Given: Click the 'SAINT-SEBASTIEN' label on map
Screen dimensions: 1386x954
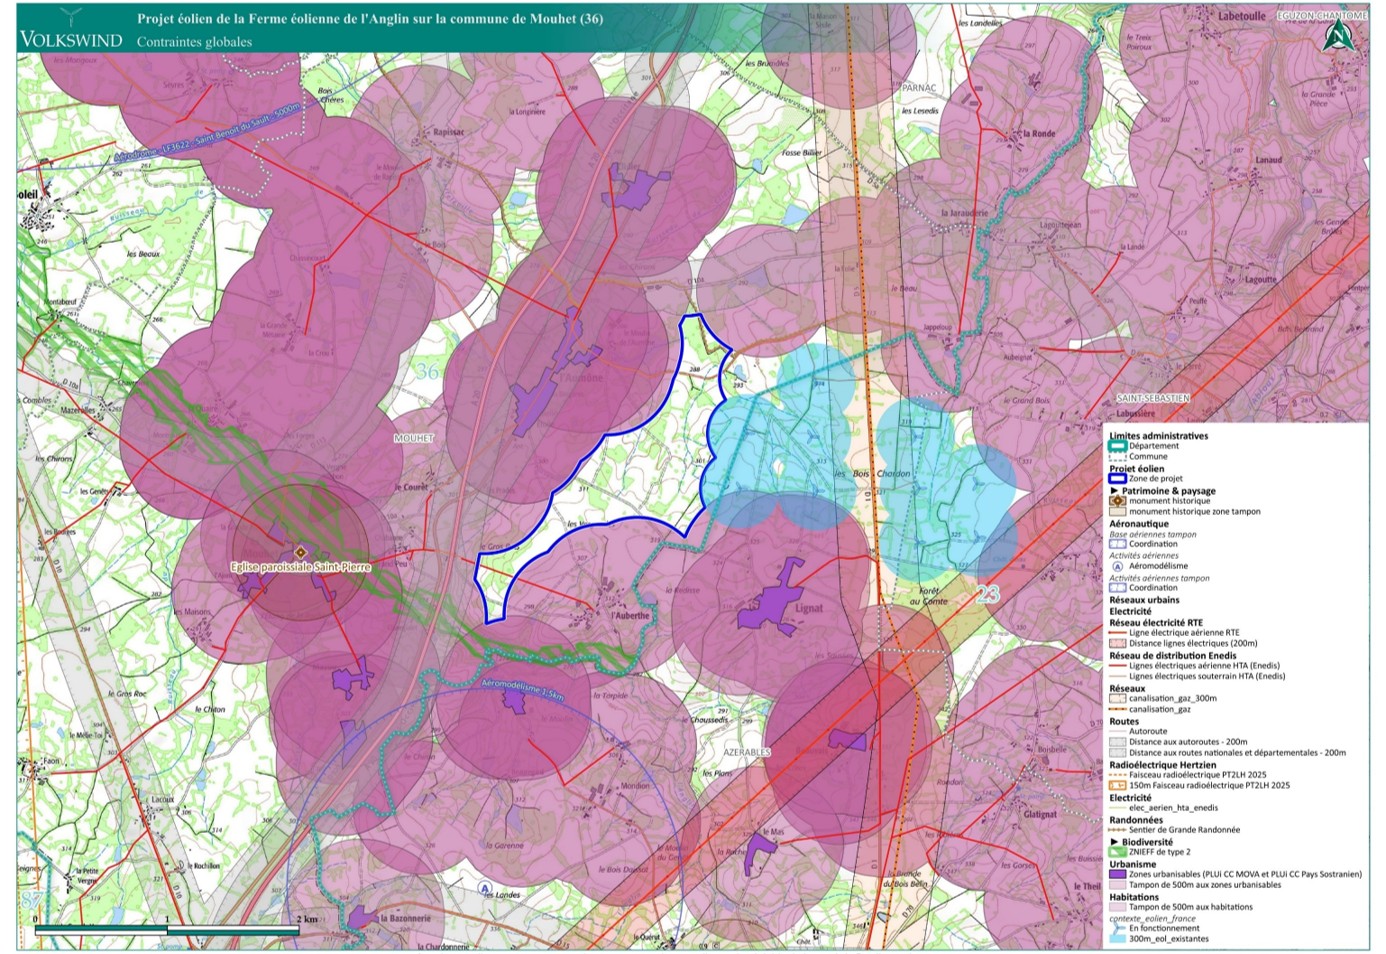Looking at the screenshot, I should click(x=1153, y=398).
